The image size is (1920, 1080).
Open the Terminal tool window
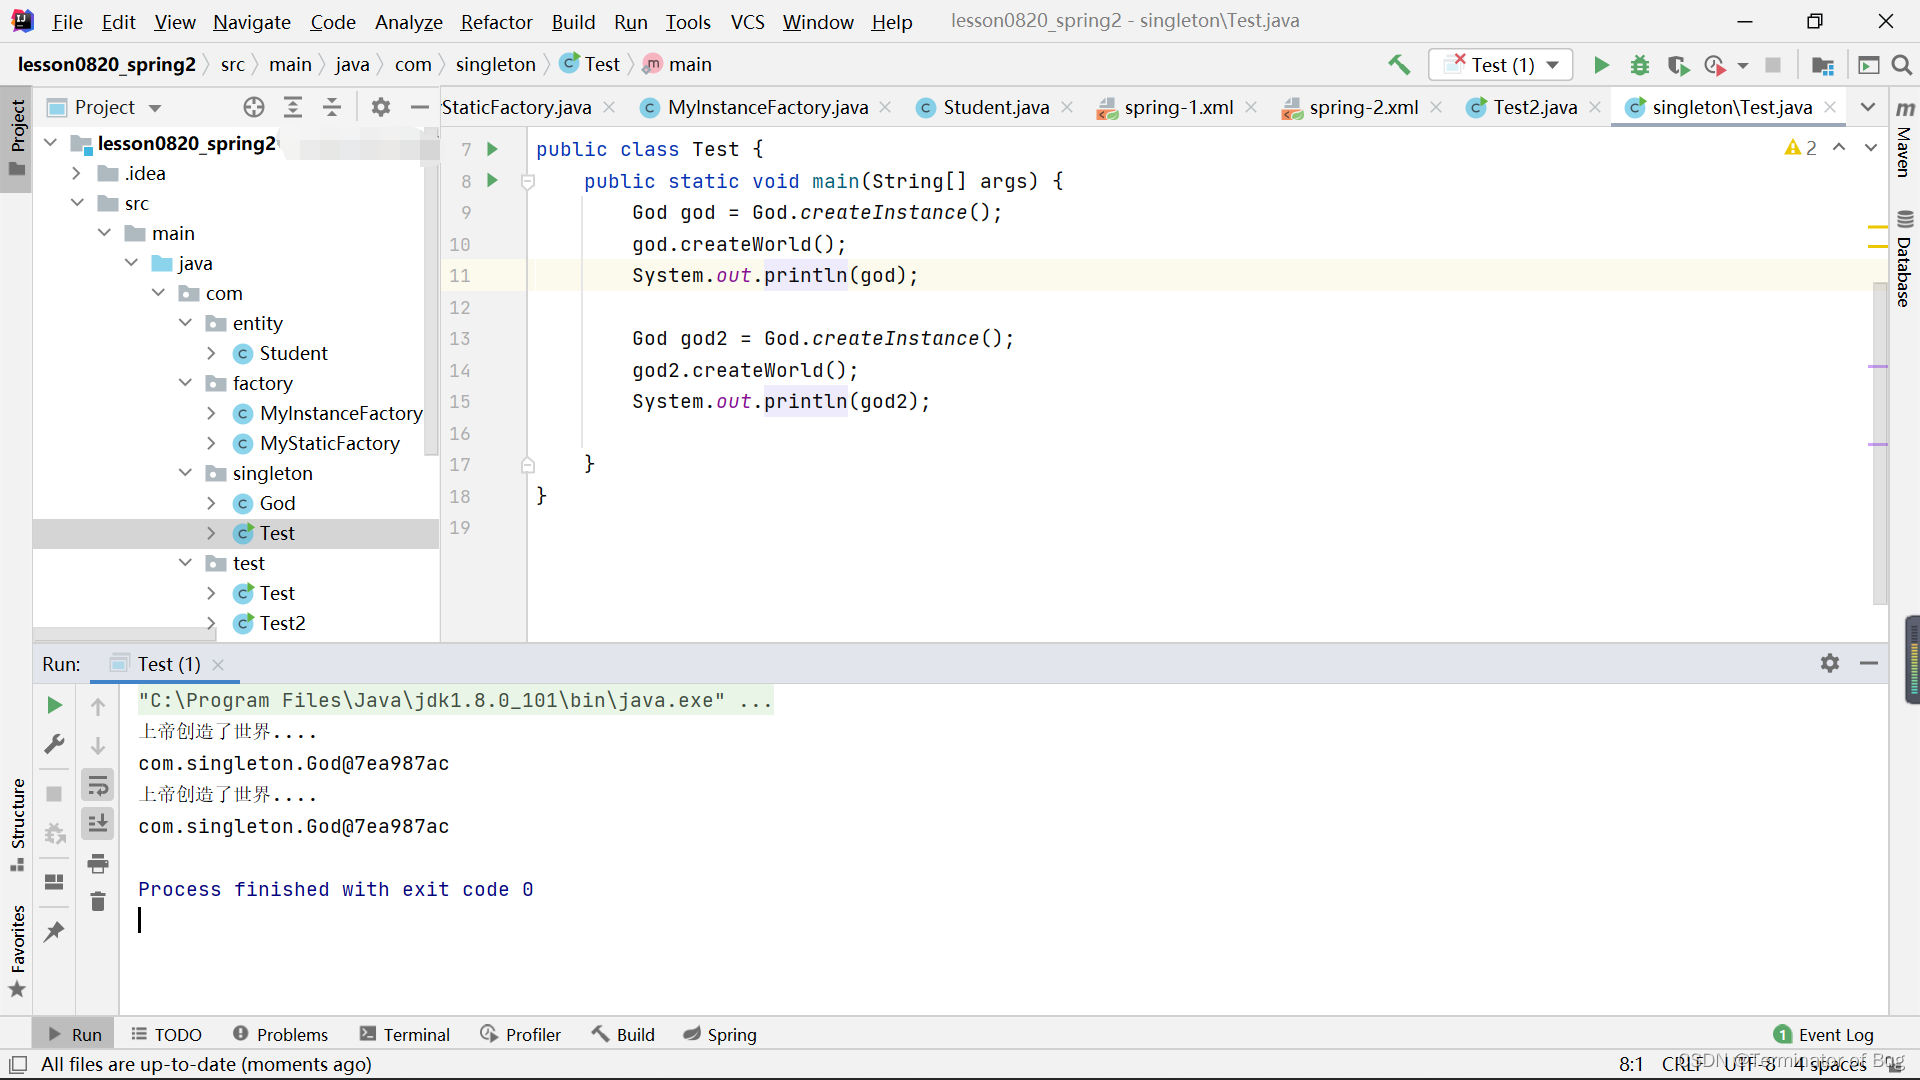(405, 1034)
